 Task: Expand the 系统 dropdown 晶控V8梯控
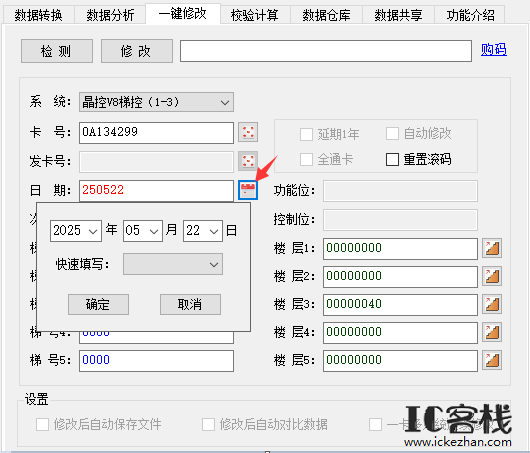[x=156, y=102]
